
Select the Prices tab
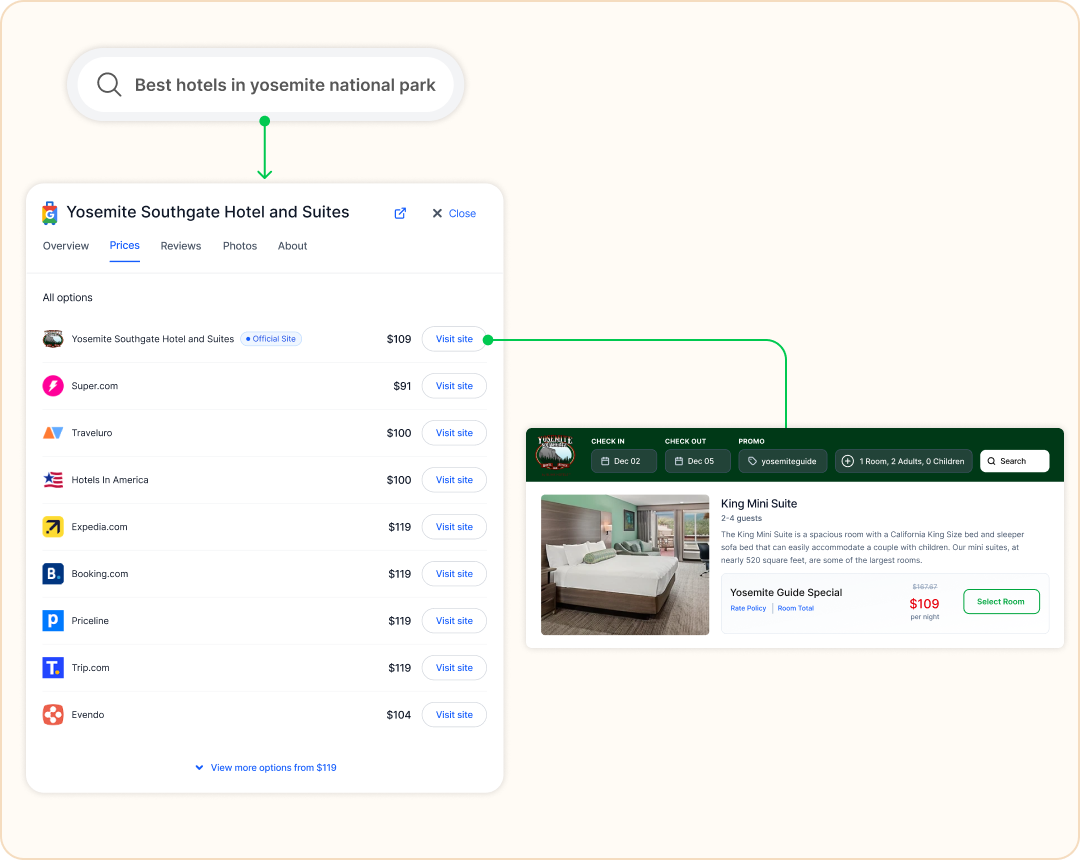[x=125, y=246]
